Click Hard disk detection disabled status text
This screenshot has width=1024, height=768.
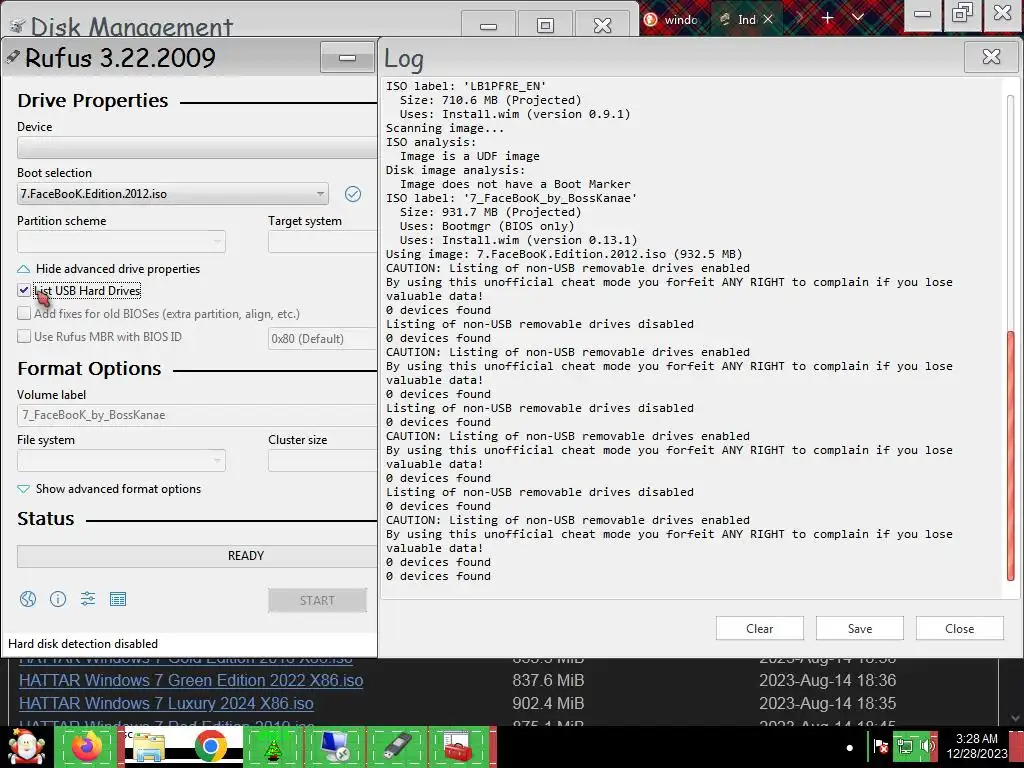click(83, 644)
